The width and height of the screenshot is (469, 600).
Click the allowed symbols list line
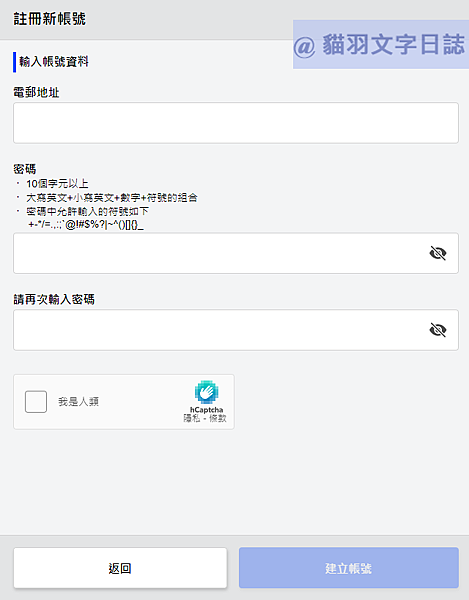point(86,225)
